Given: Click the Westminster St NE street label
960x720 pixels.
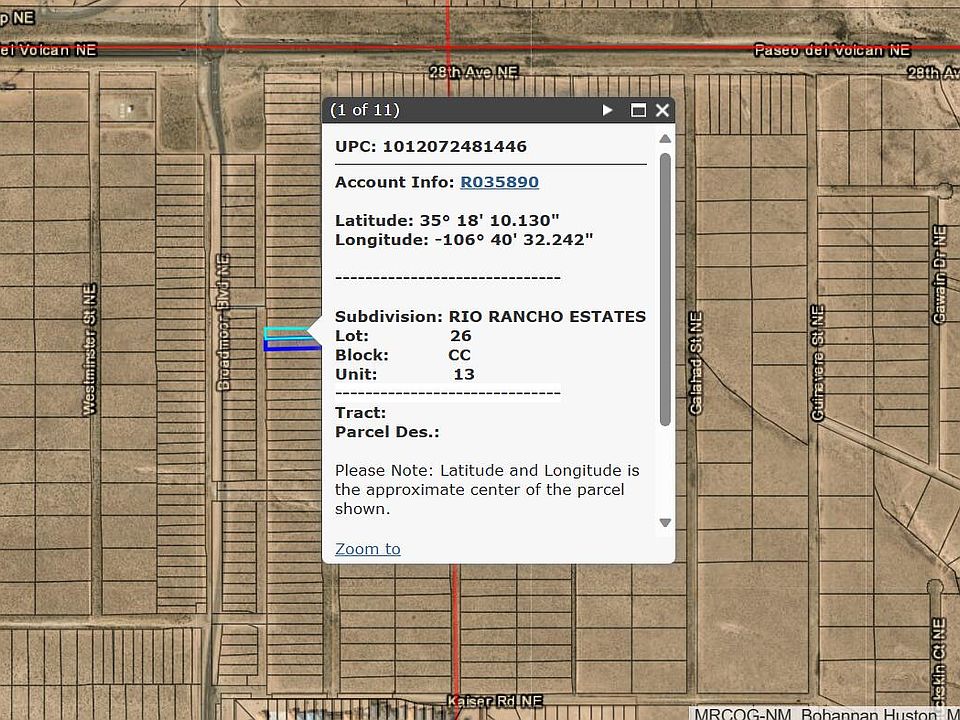Looking at the screenshot, I should point(89,347).
